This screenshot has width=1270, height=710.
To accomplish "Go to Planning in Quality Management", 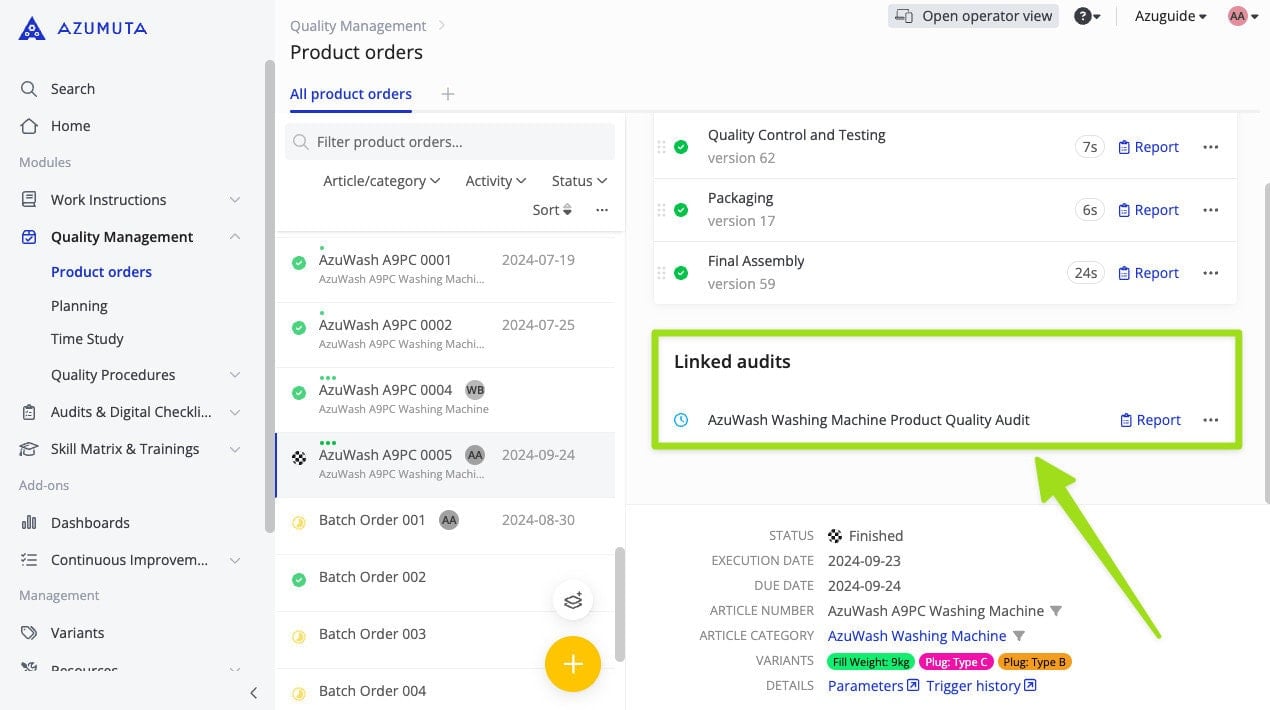I will (x=79, y=306).
